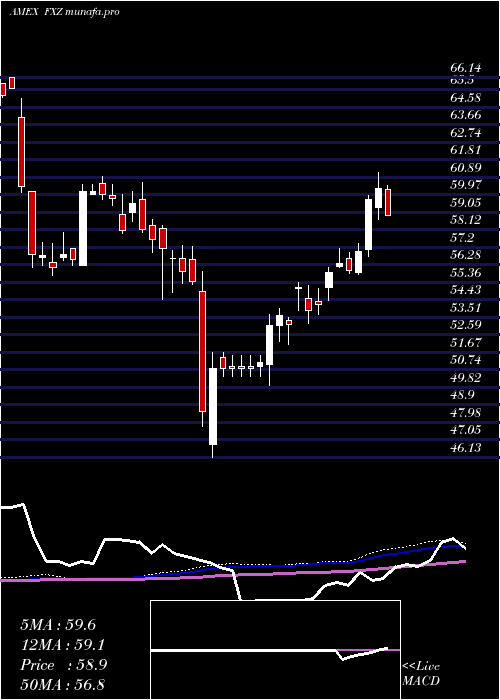The image size is (500, 700).
Task: Select the AMEX FXZ munafa.pro chart title
Action: point(64,12)
